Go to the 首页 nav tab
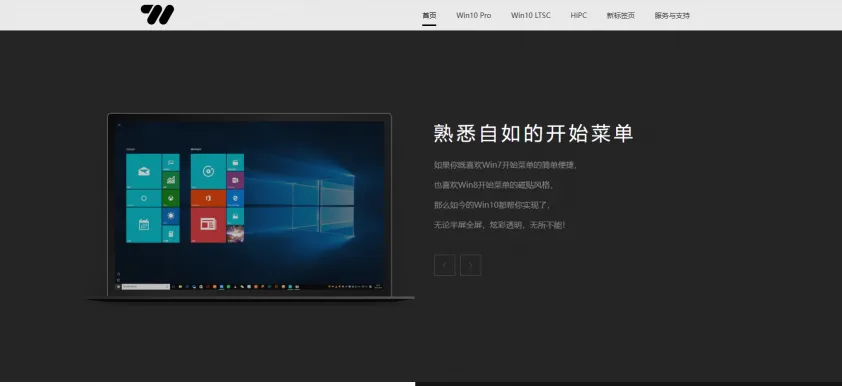This screenshot has width=842, height=386. pos(429,16)
